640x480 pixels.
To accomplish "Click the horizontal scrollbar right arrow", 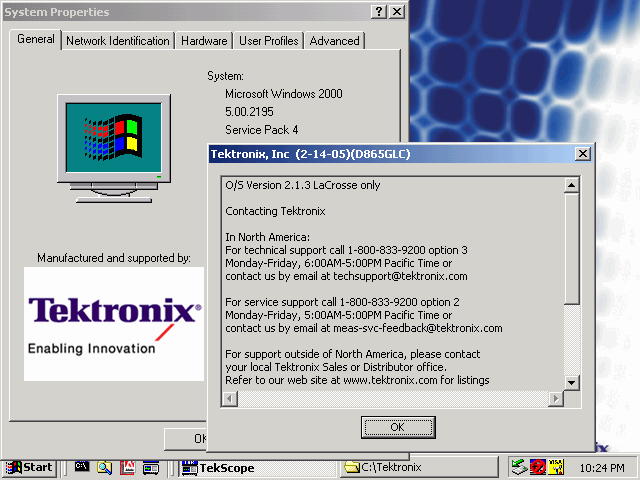I will (x=556, y=399).
